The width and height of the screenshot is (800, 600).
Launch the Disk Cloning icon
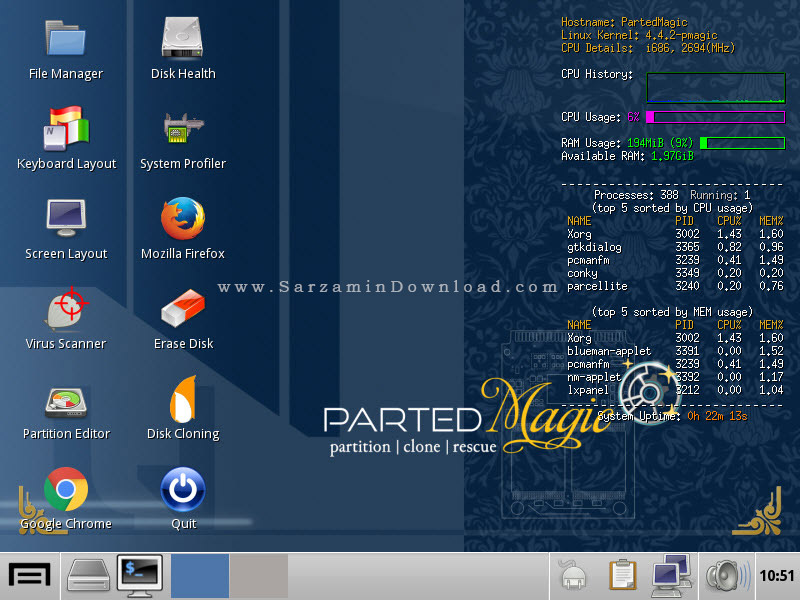point(183,399)
